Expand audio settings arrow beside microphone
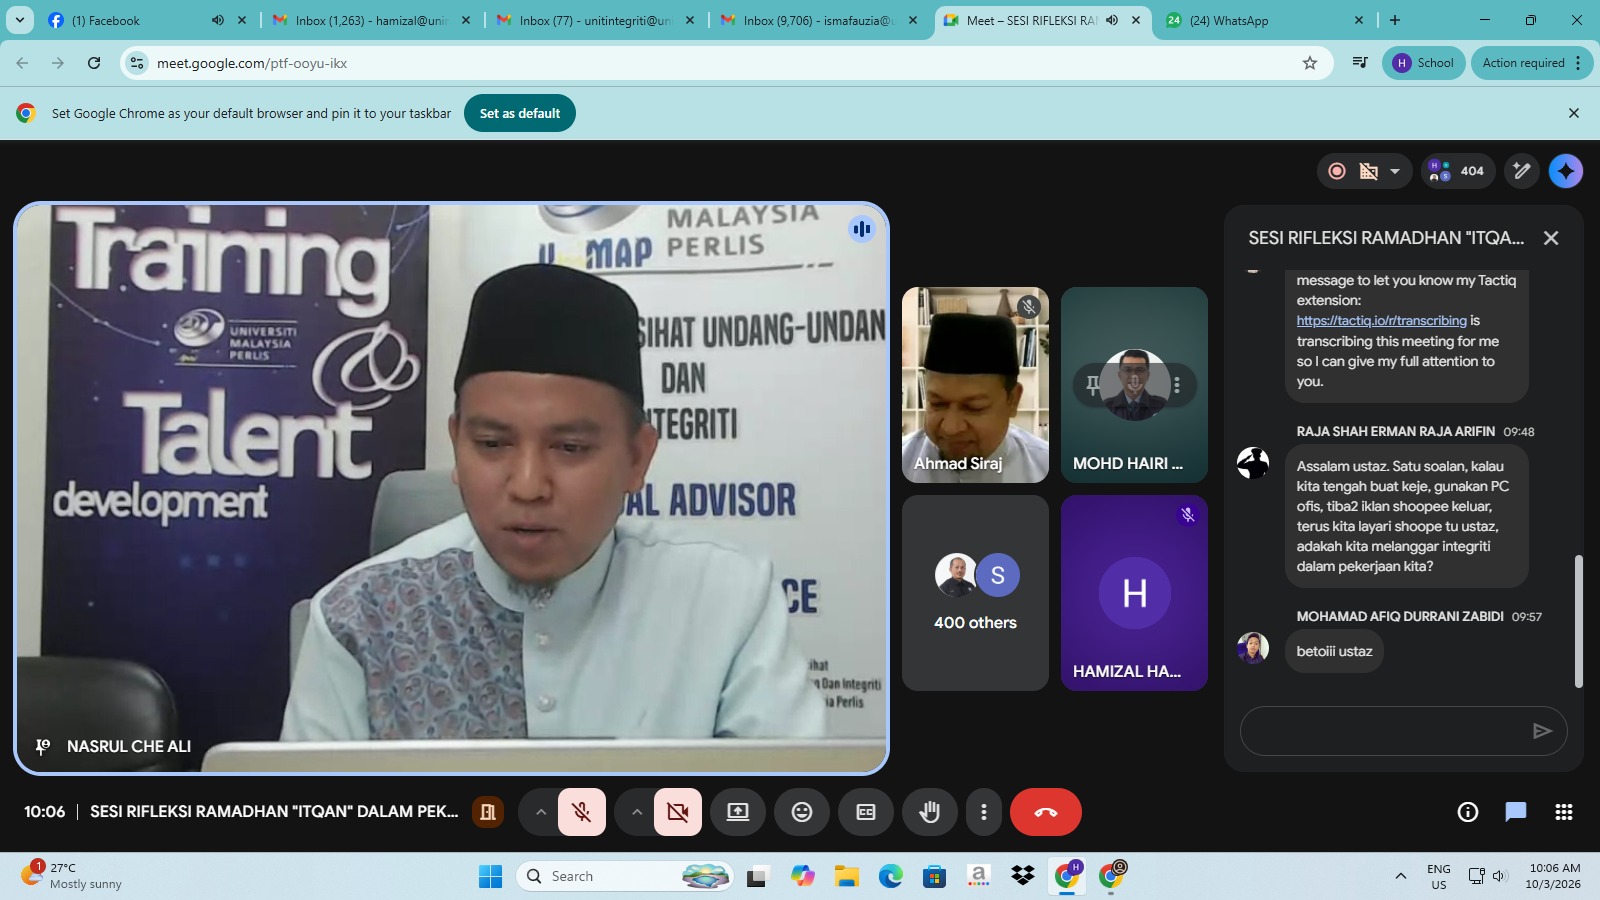1600x900 pixels. (541, 812)
